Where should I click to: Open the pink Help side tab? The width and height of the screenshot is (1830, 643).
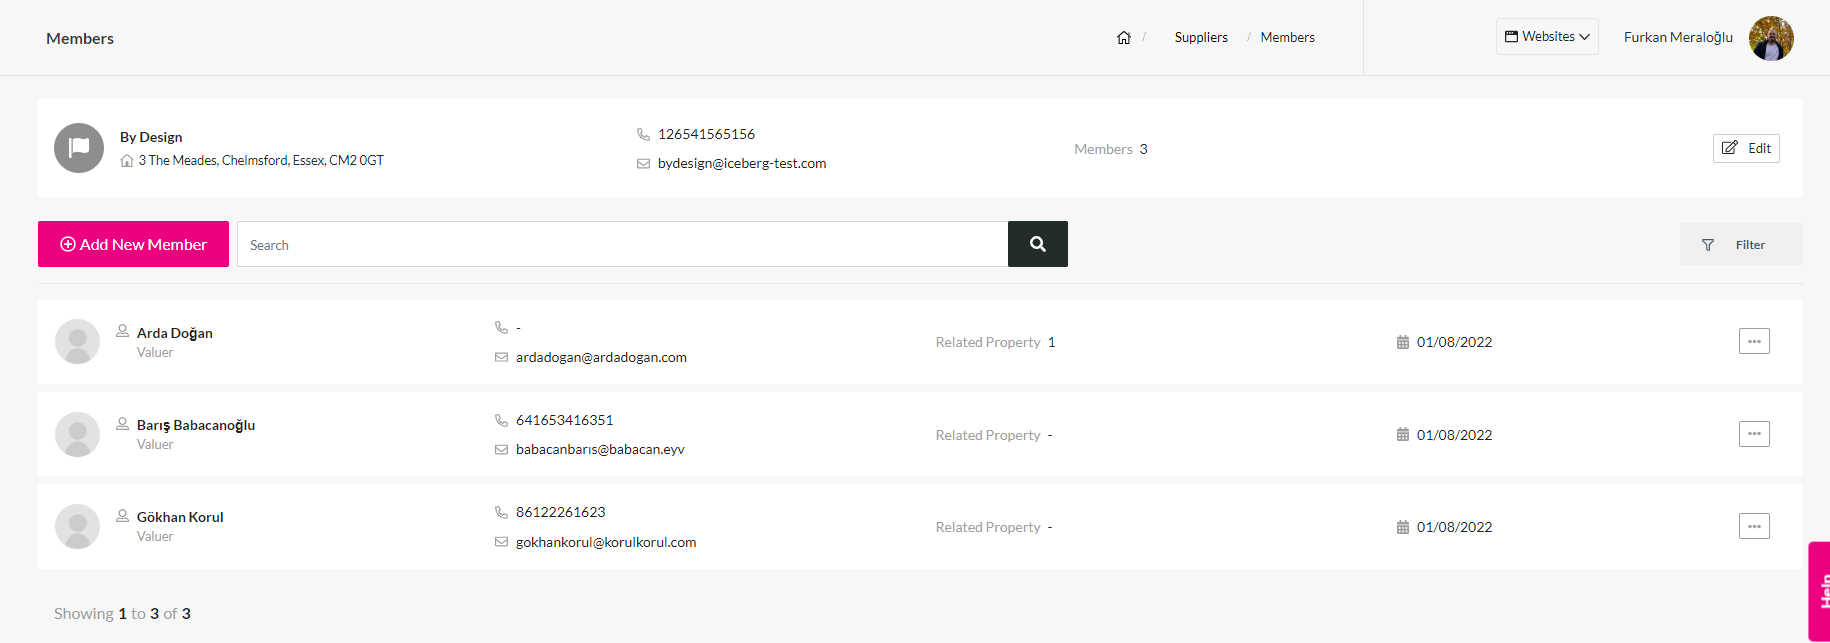[x=1819, y=591]
